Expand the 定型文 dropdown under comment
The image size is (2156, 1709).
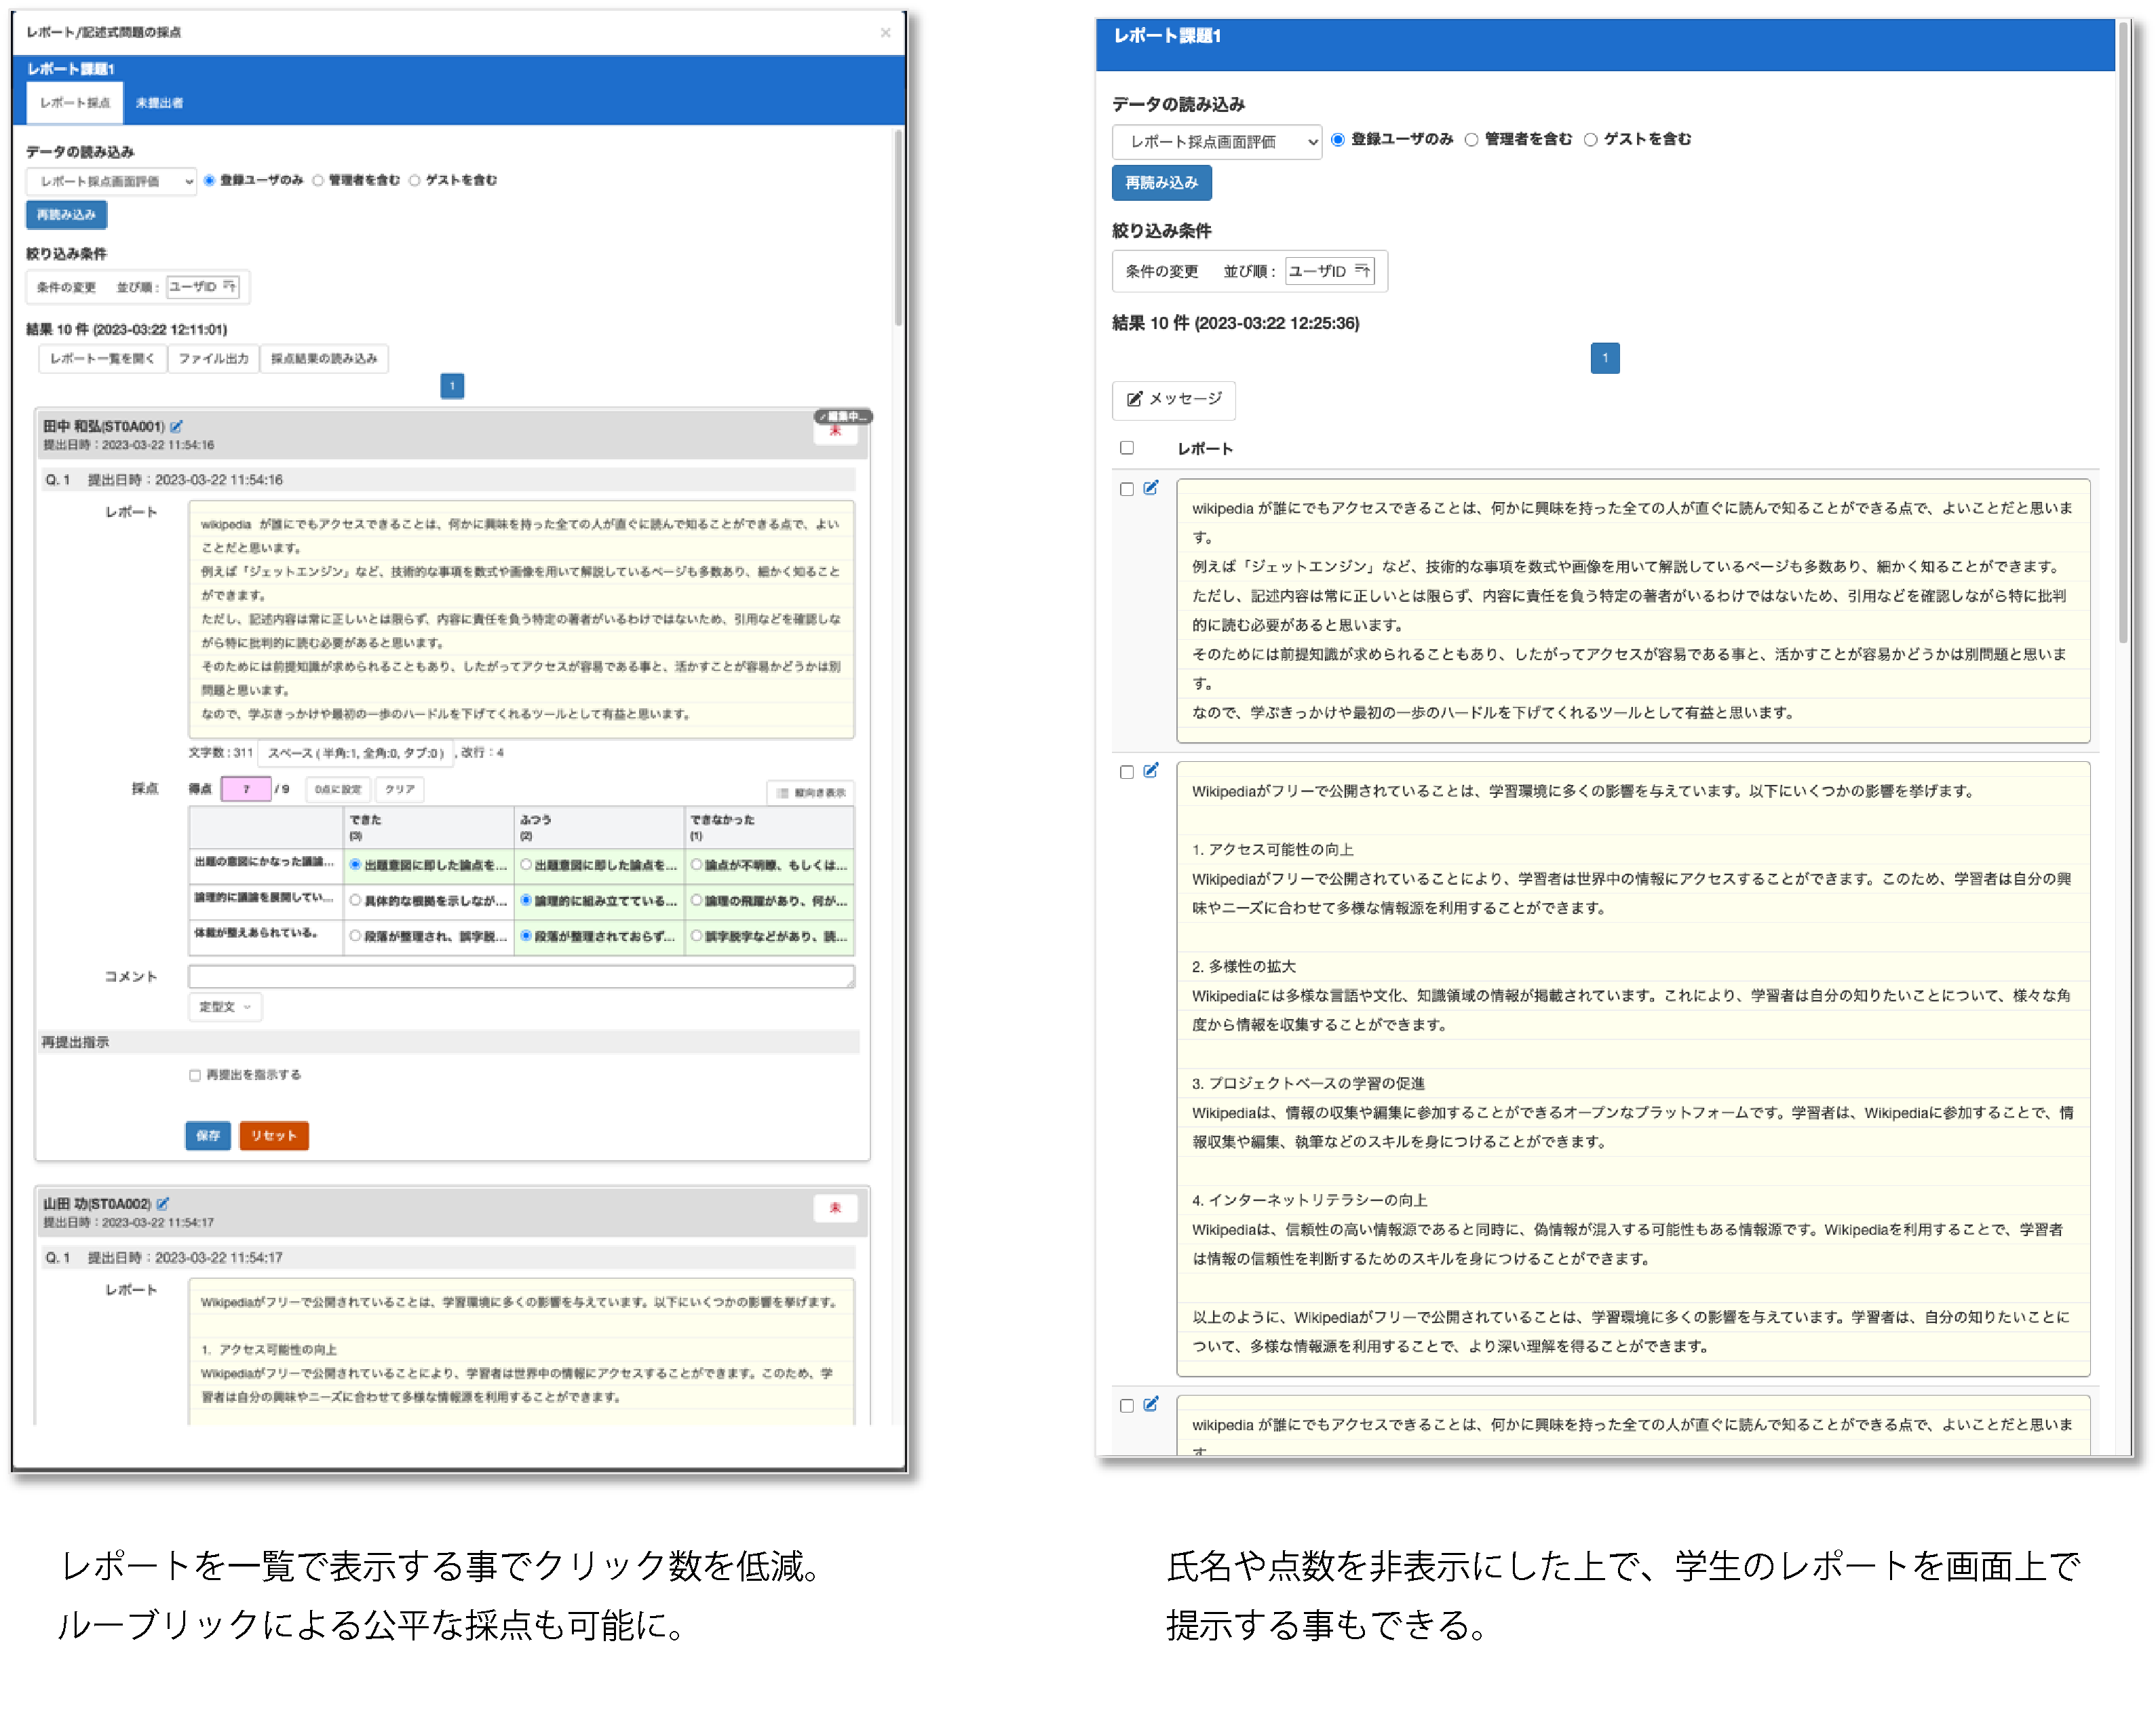[225, 1006]
